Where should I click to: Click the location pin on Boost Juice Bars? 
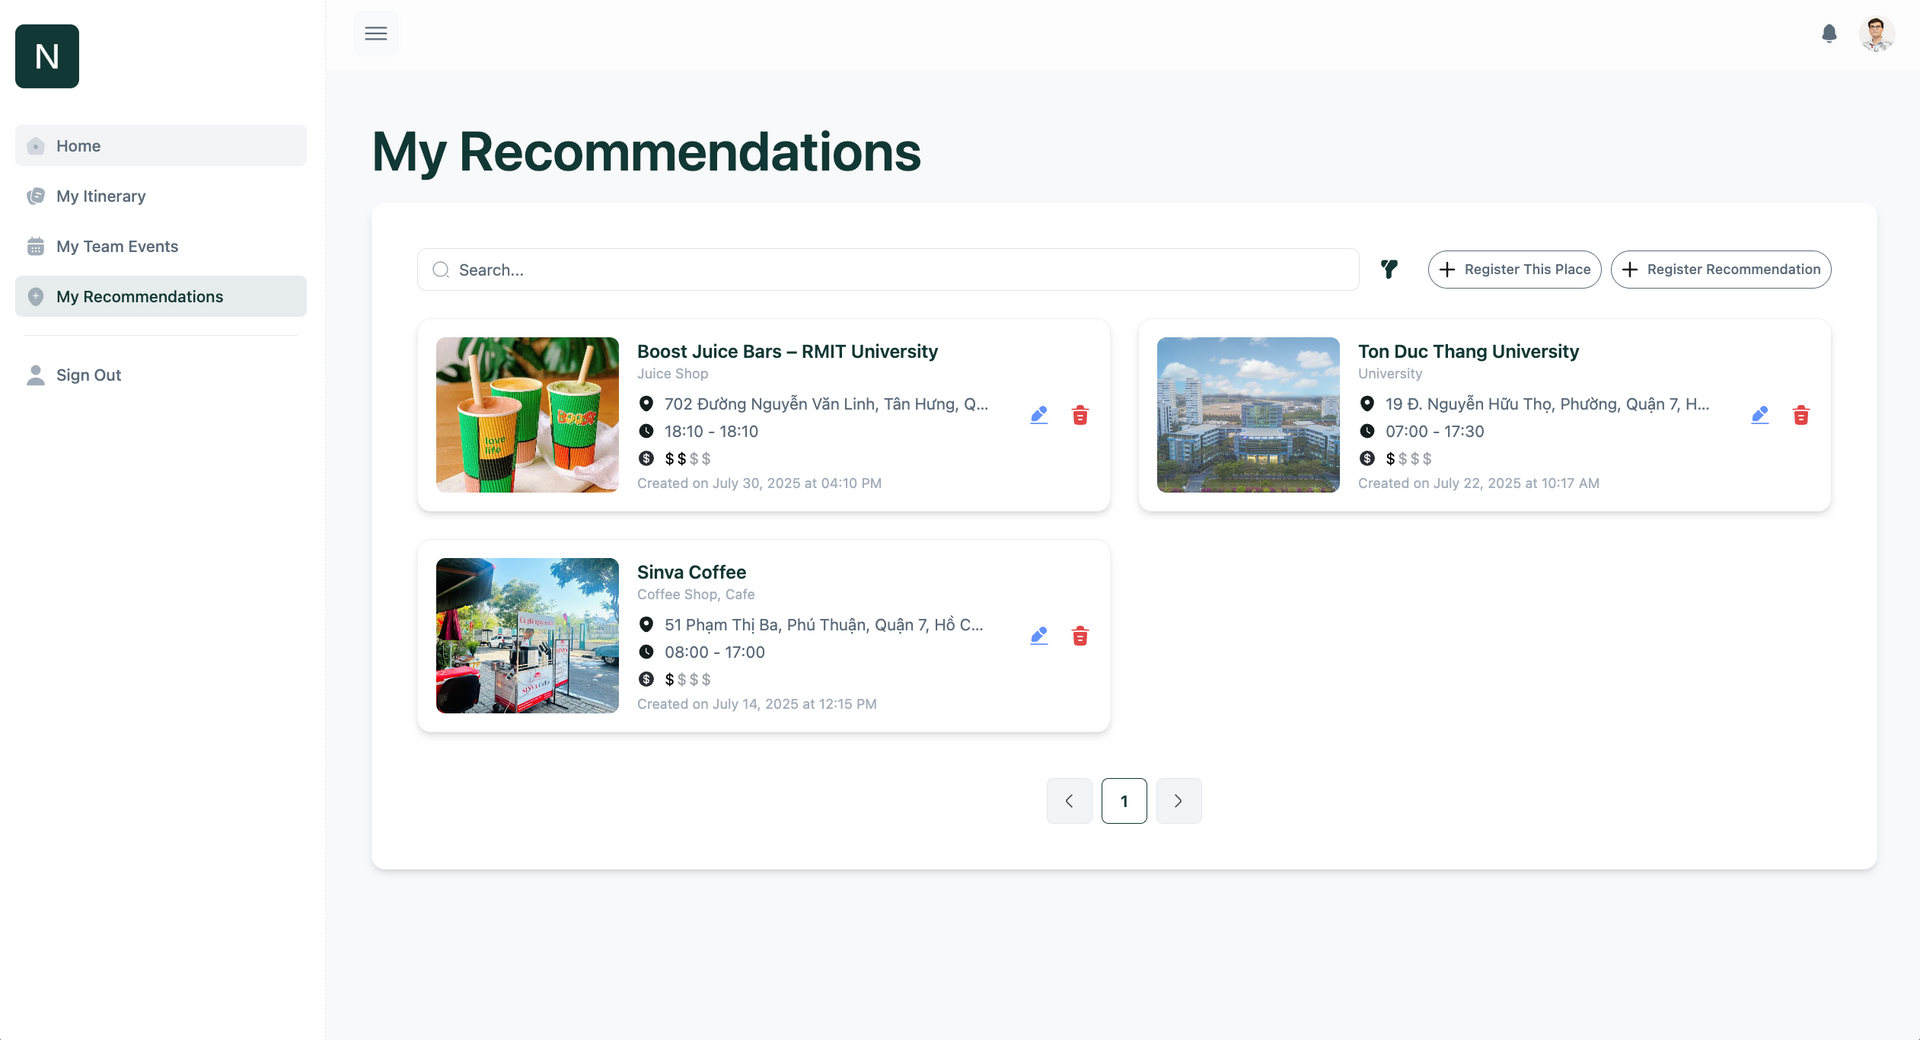point(646,404)
